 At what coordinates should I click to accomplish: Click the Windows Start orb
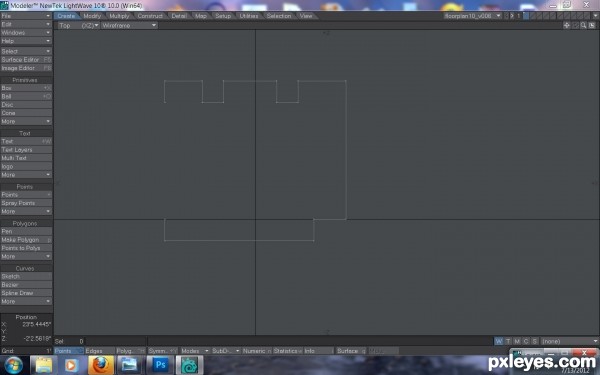14,365
